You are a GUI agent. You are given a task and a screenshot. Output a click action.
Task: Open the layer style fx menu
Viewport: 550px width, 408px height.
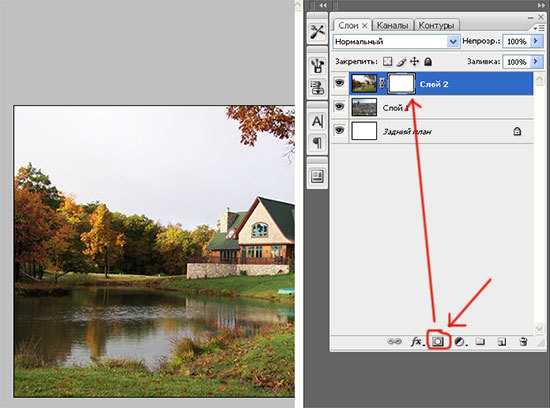tap(417, 341)
